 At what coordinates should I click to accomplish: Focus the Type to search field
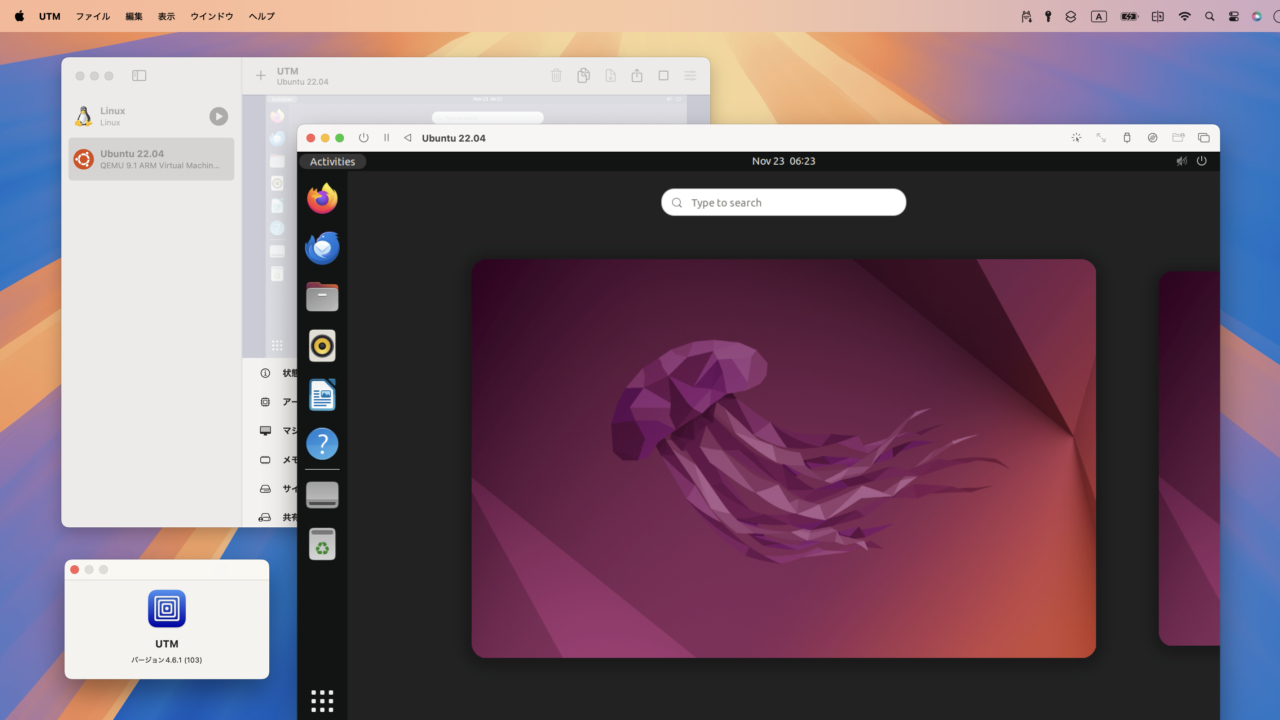pos(783,202)
